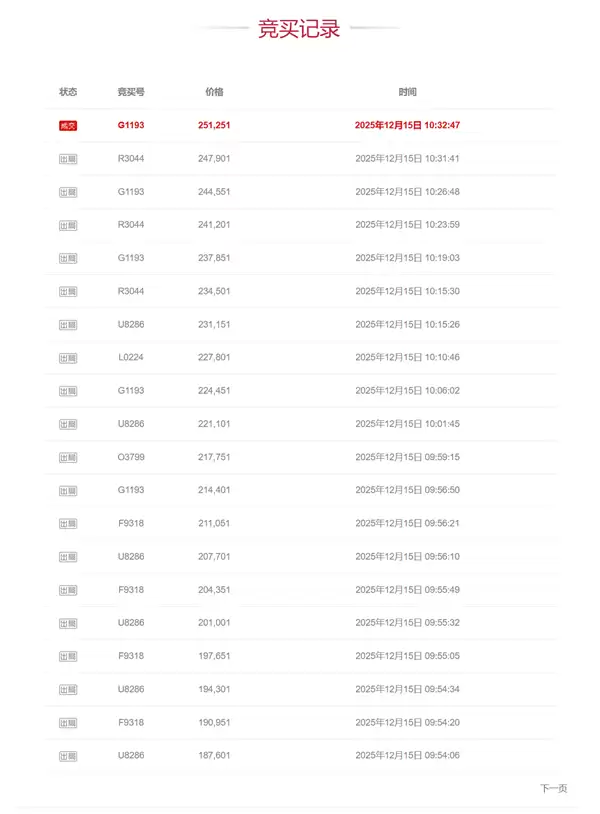The width and height of the screenshot is (600, 814).
Task: Select the 出局 badge for bid 227,801
Action: tap(68, 357)
